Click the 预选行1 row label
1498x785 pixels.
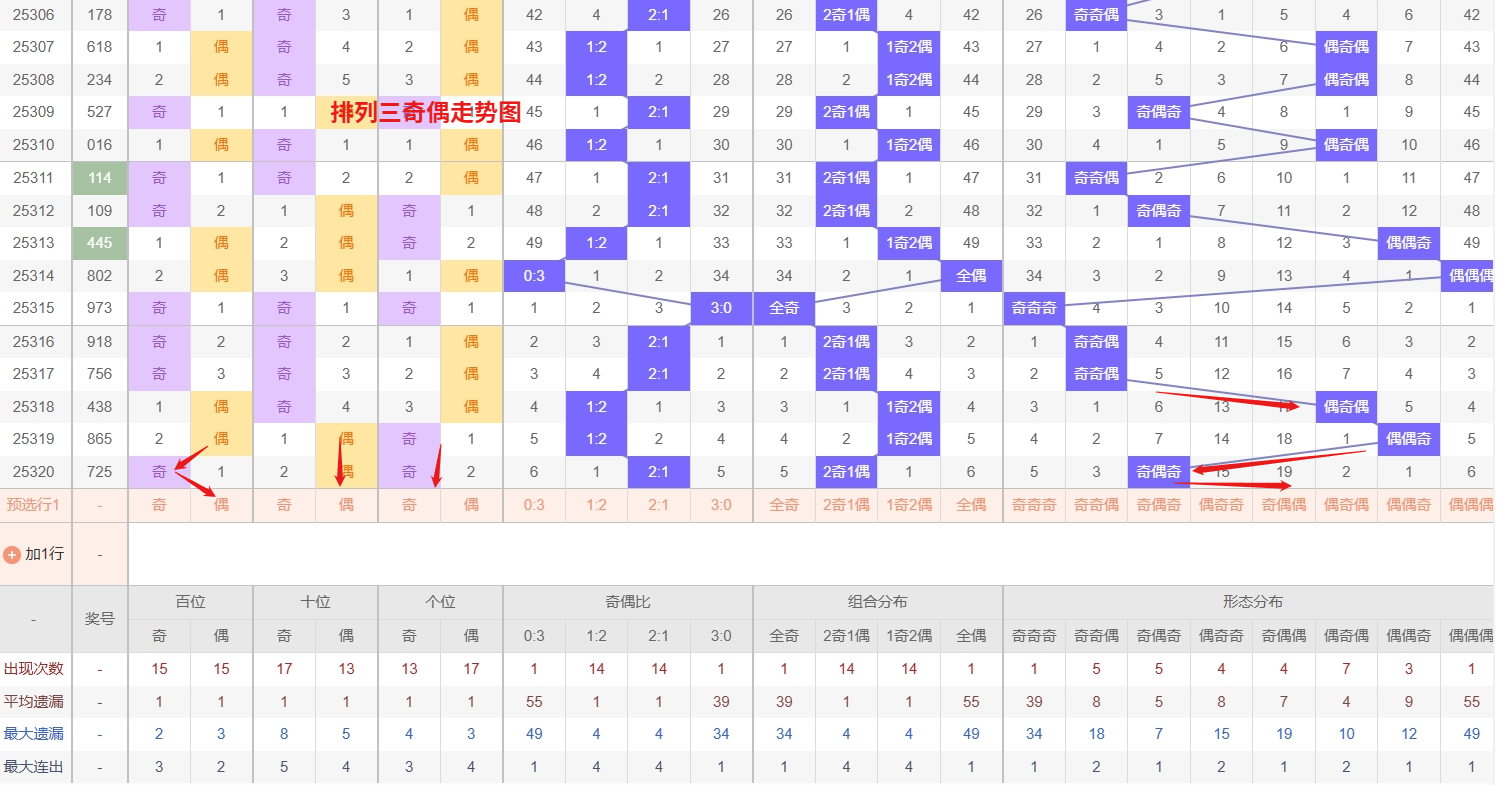click(x=33, y=505)
